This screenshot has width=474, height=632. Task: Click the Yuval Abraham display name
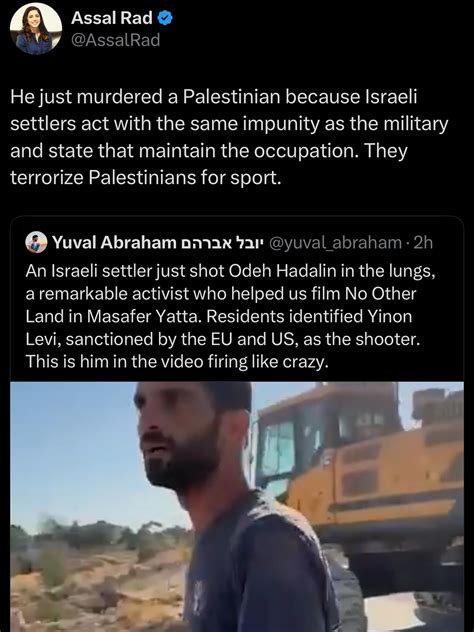[x=114, y=243]
